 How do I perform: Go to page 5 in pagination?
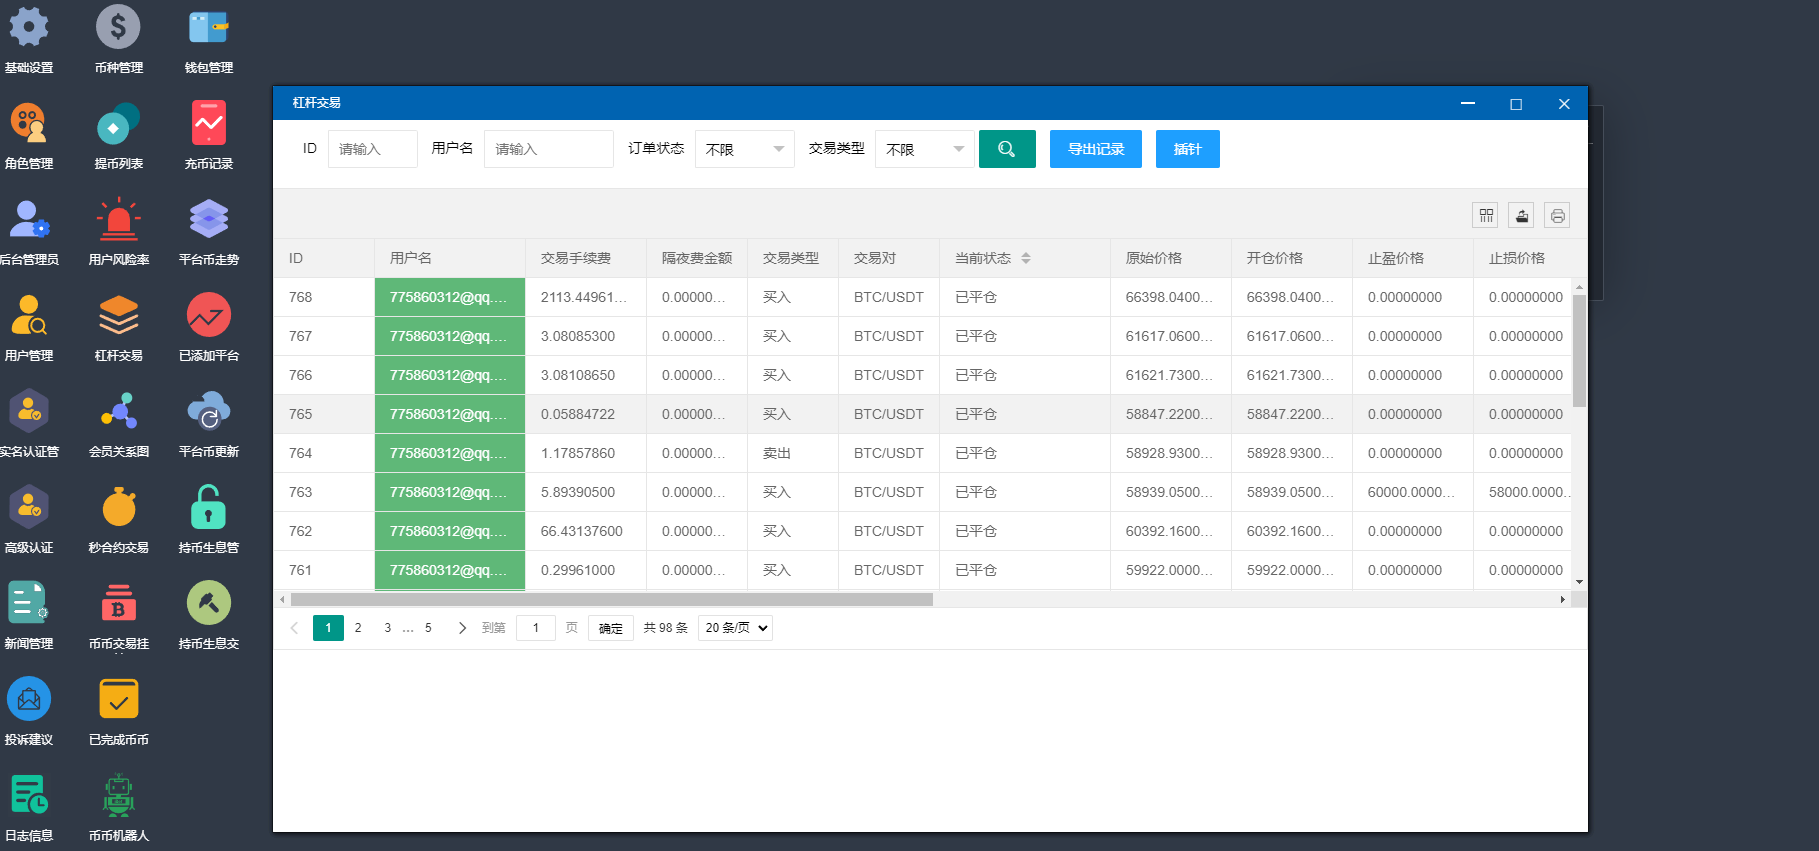coord(428,628)
